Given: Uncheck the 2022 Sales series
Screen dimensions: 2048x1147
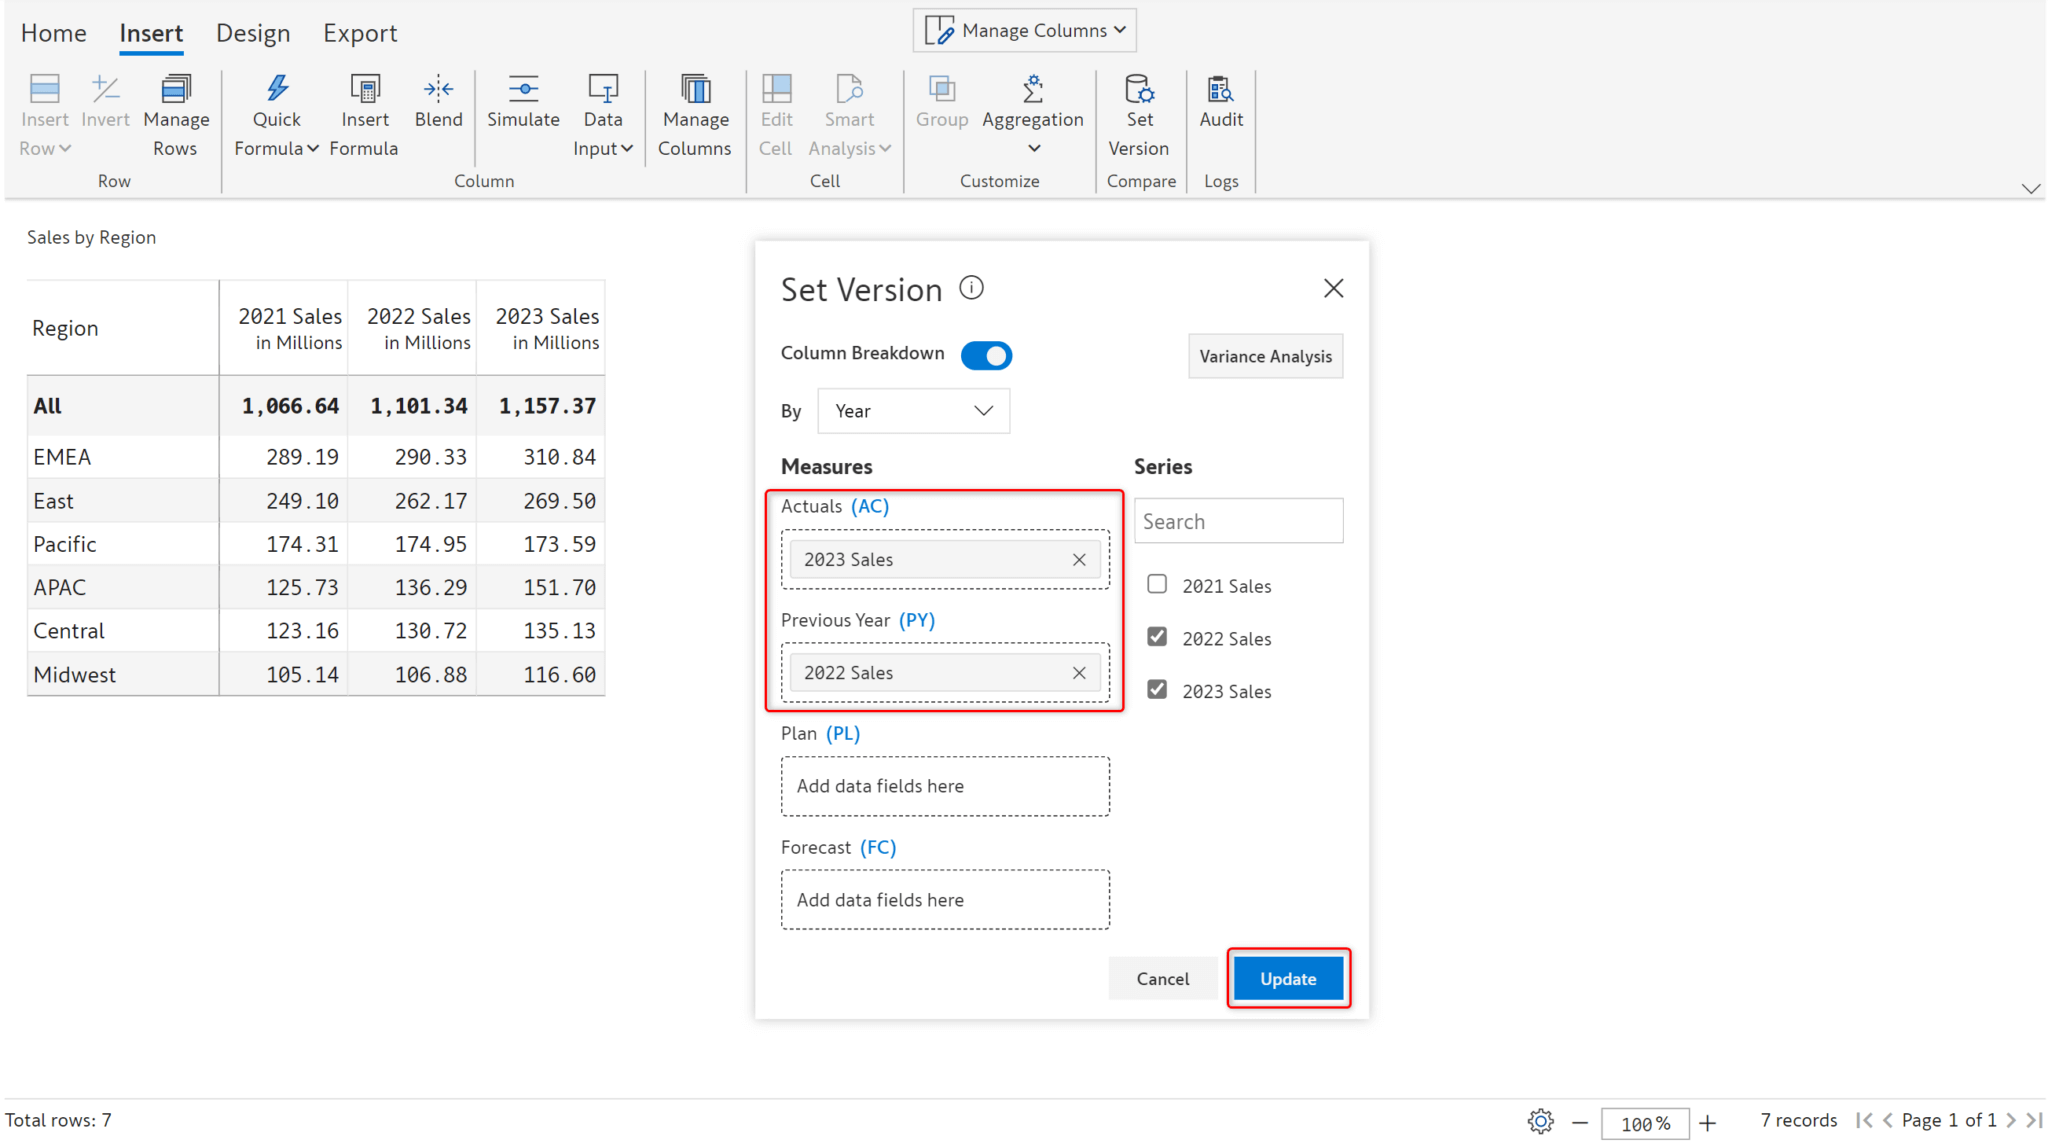Looking at the screenshot, I should click(1156, 636).
